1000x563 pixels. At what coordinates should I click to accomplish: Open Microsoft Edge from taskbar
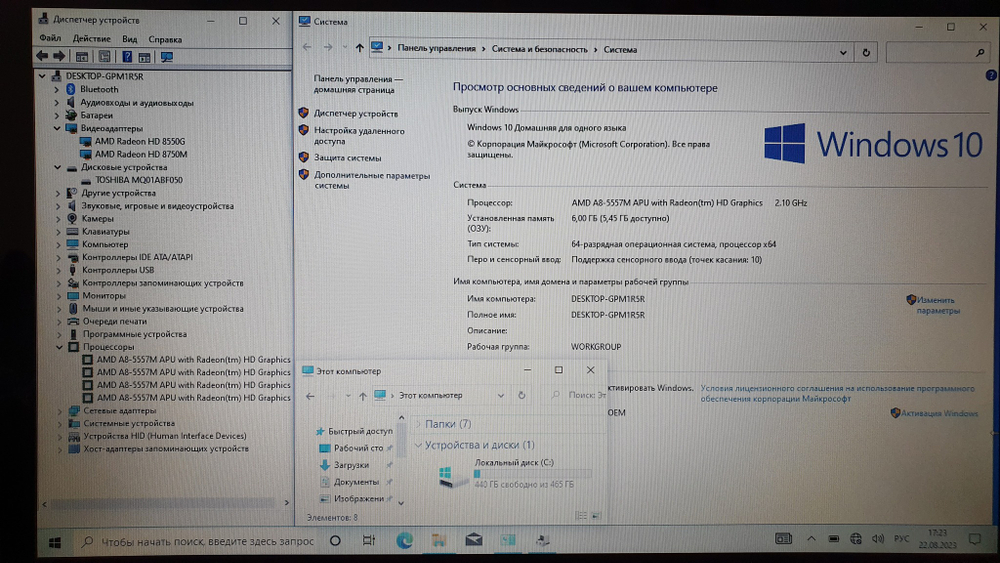[x=404, y=541]
